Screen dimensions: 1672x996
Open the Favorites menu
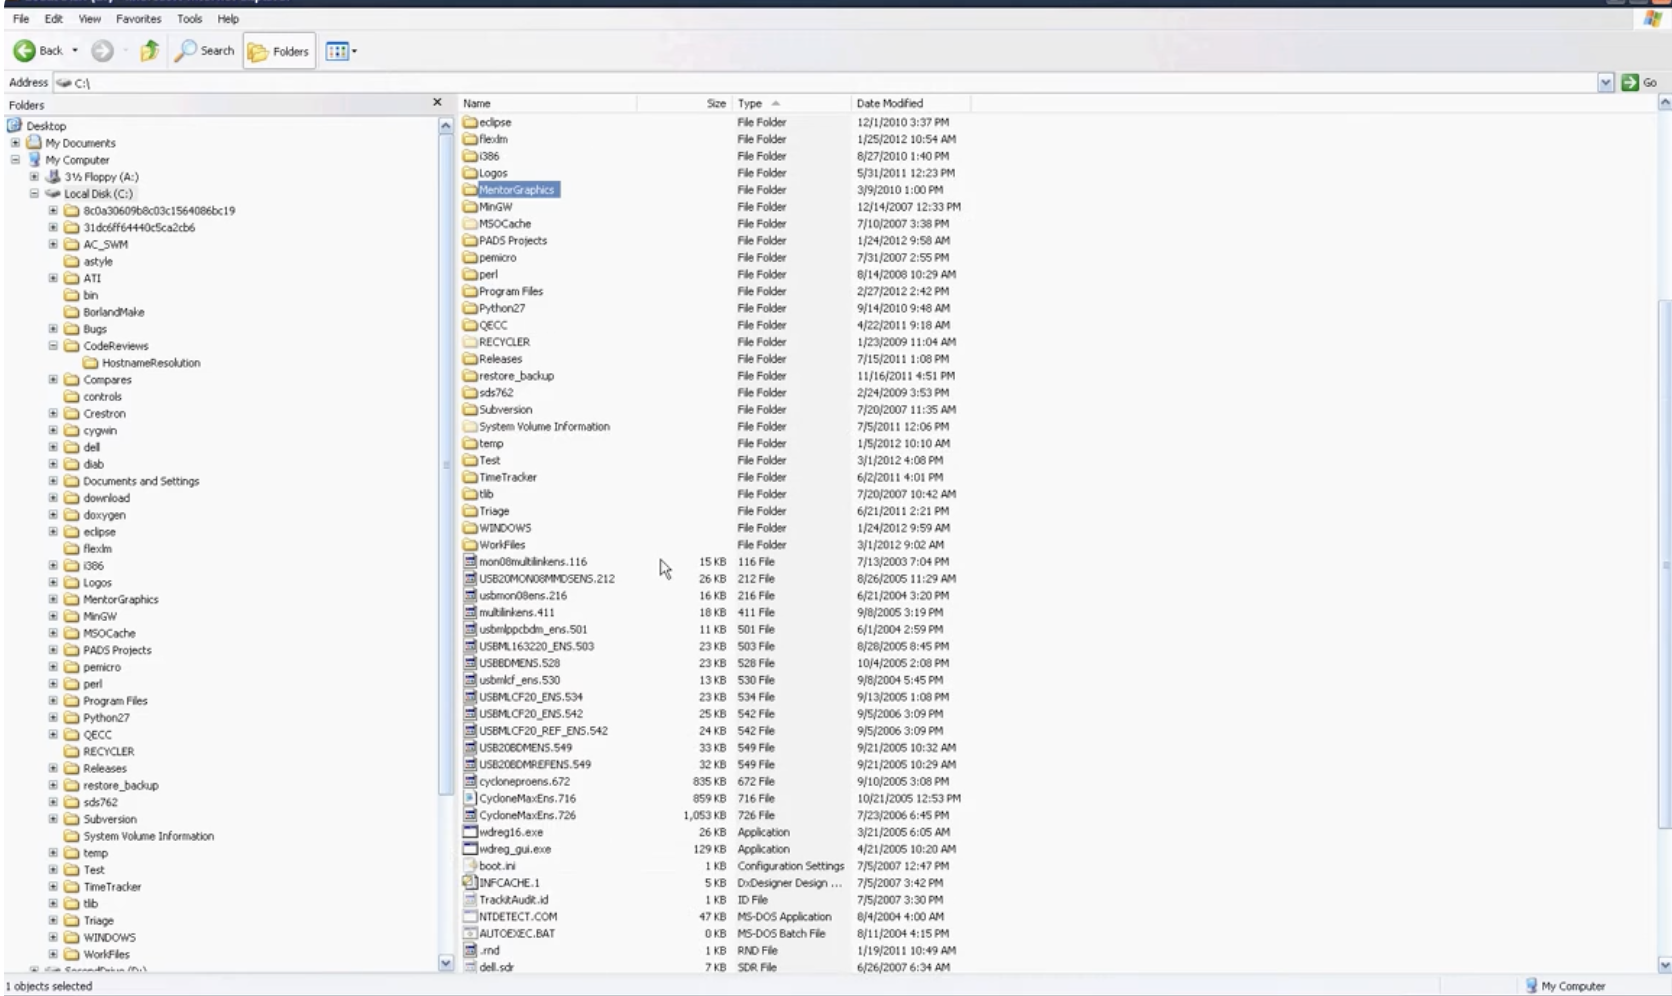coord(138,19)
